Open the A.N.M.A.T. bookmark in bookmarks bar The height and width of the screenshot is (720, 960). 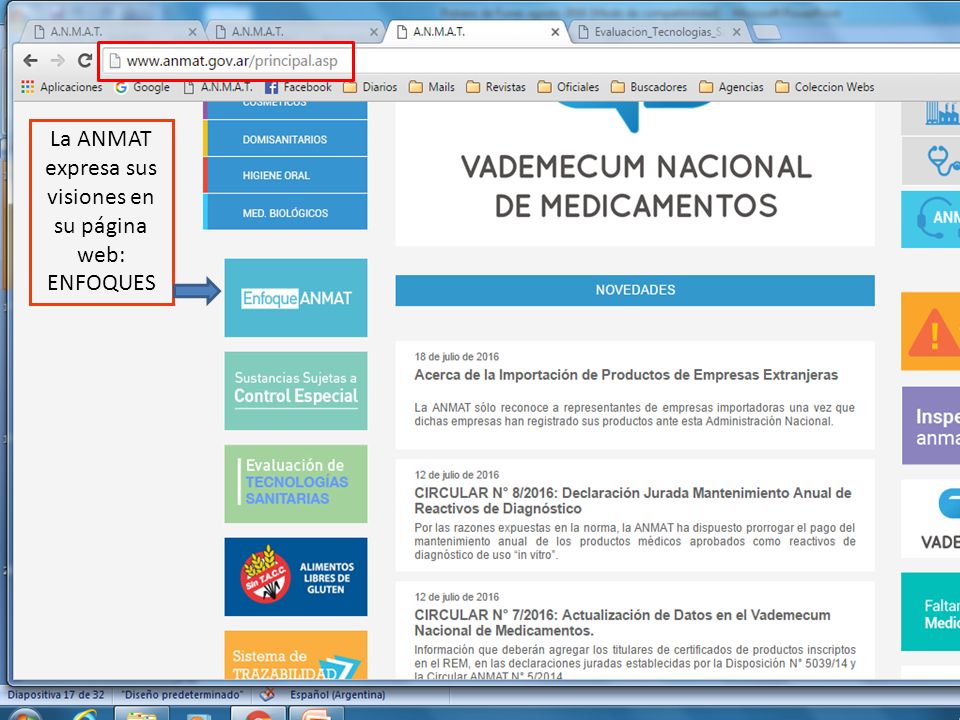tap(218, 87)
